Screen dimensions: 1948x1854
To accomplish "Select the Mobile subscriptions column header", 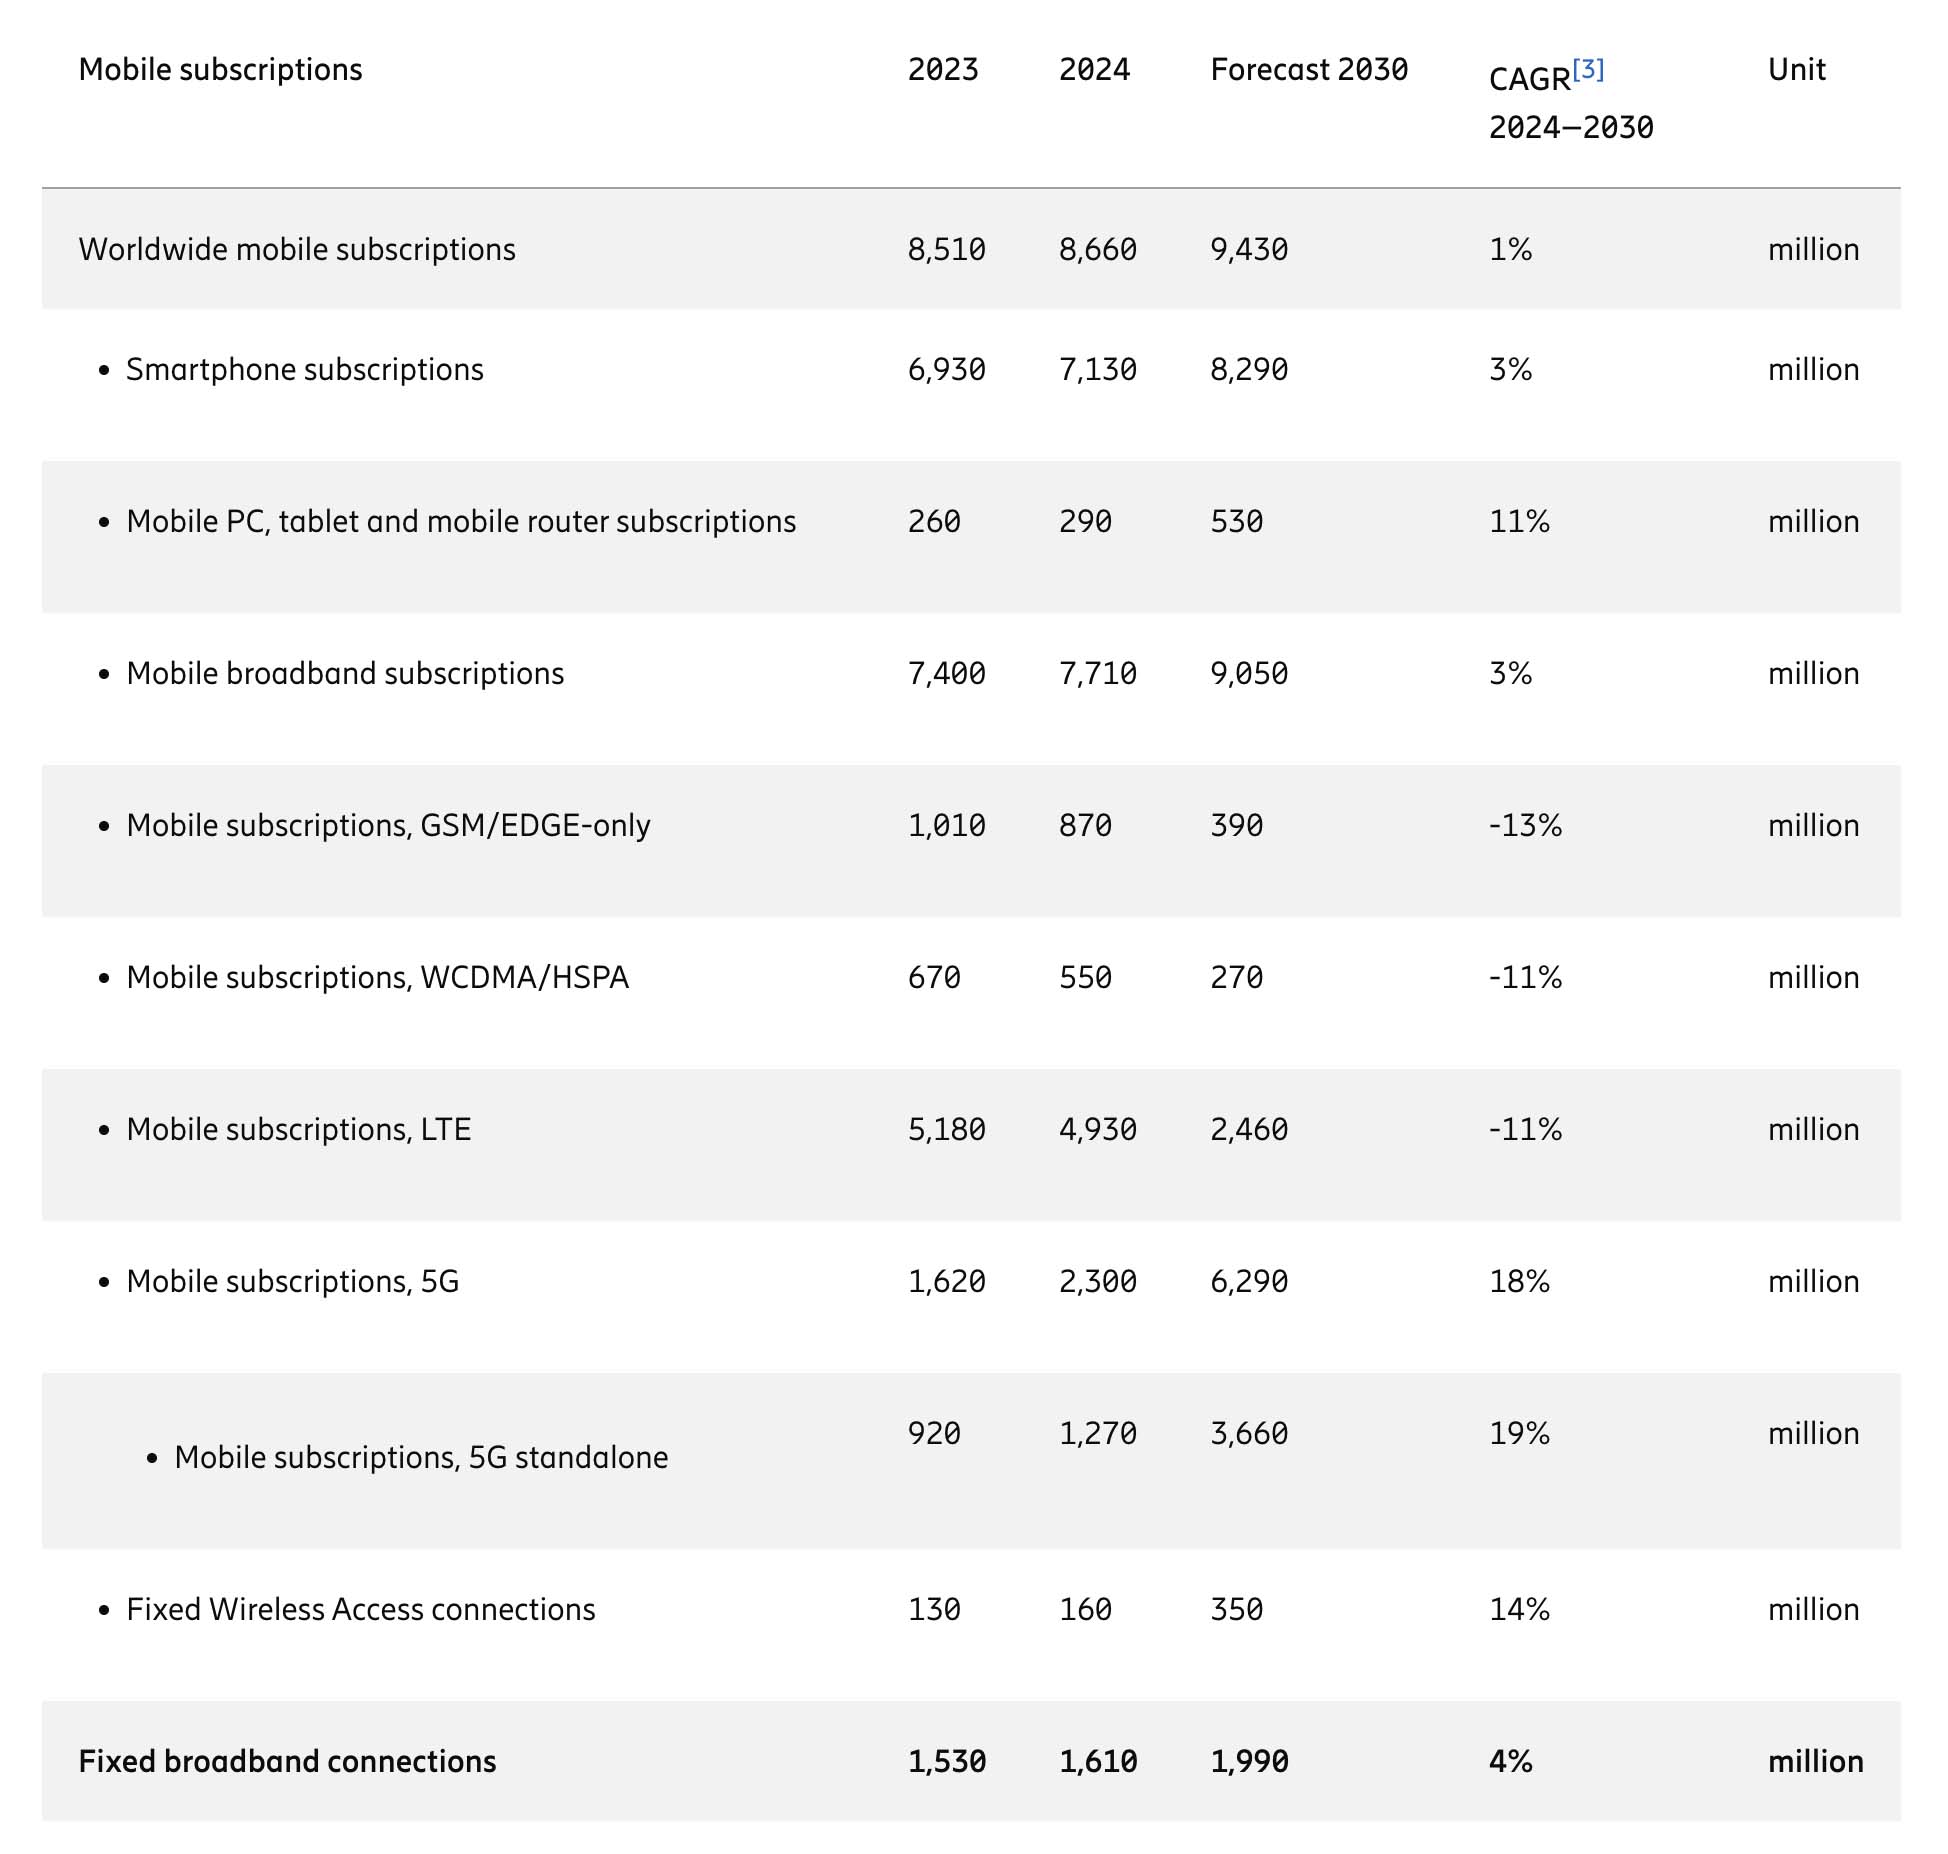I will 220,69.
